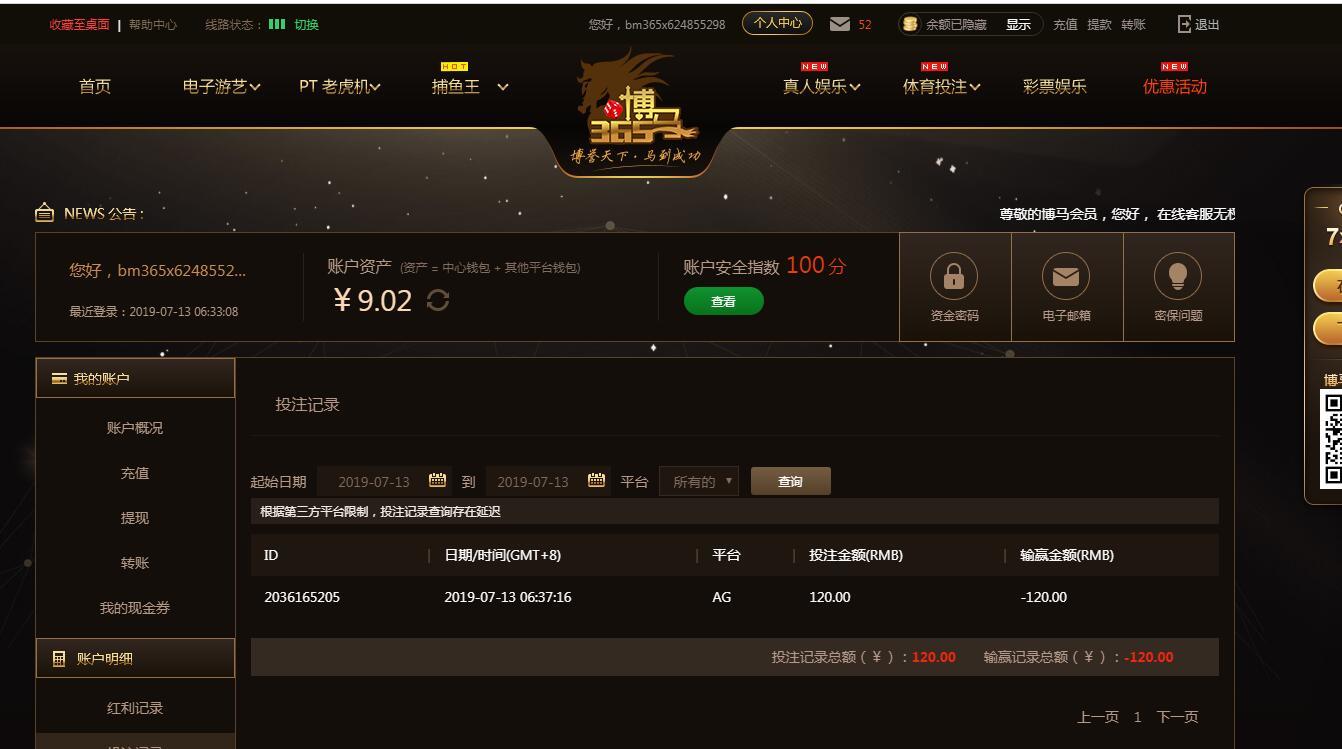The height and width of the screenshot is (749, 1342).
Task: Click the green 查看 button
Action: coord(723,301)
